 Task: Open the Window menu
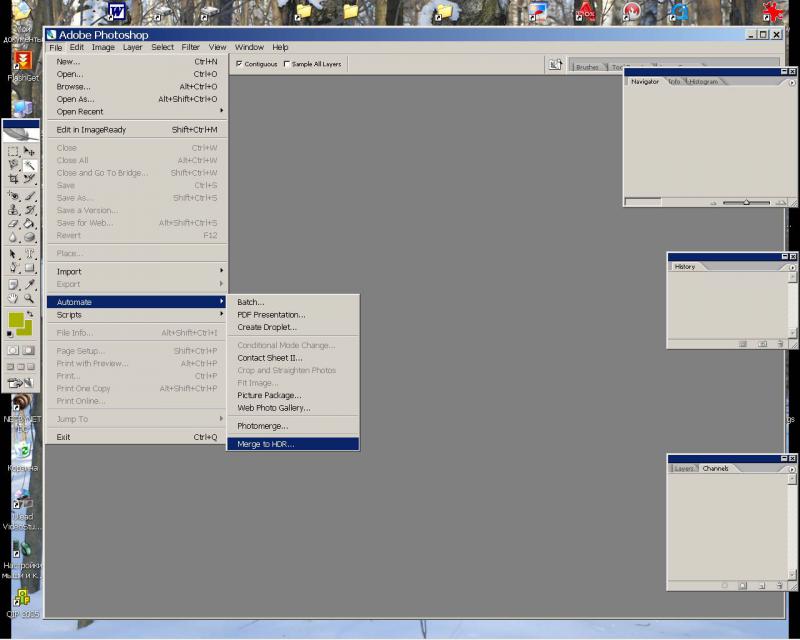click(x=249, y=47)
